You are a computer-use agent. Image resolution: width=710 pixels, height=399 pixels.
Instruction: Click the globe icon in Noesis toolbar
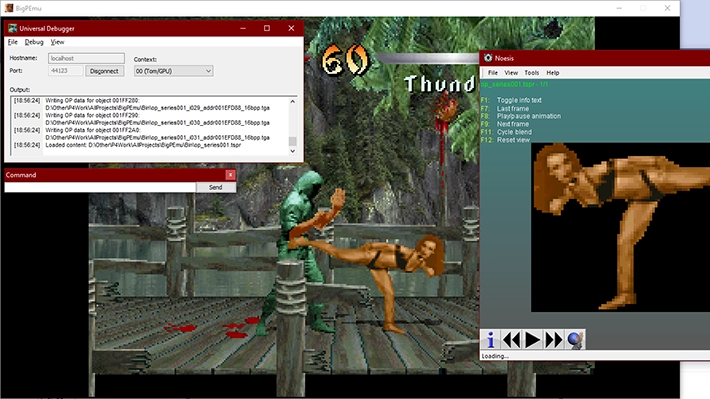pos(575,339)
